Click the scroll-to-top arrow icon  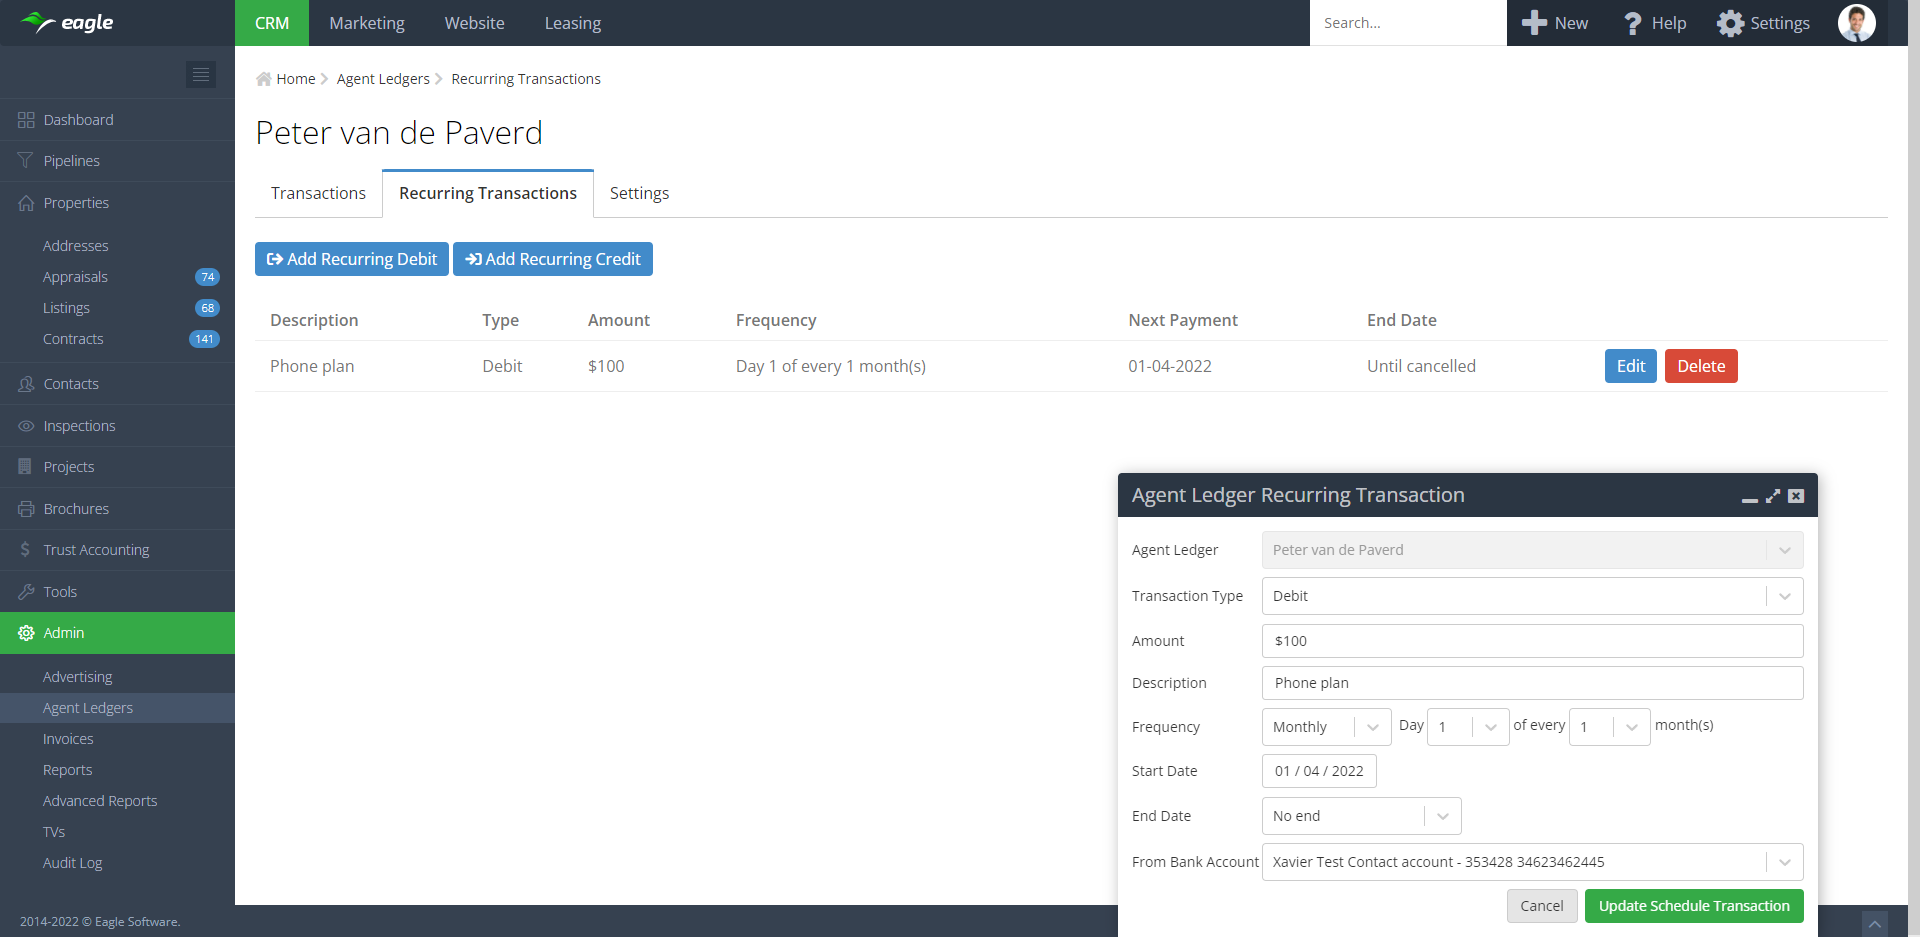[1875, 923]
